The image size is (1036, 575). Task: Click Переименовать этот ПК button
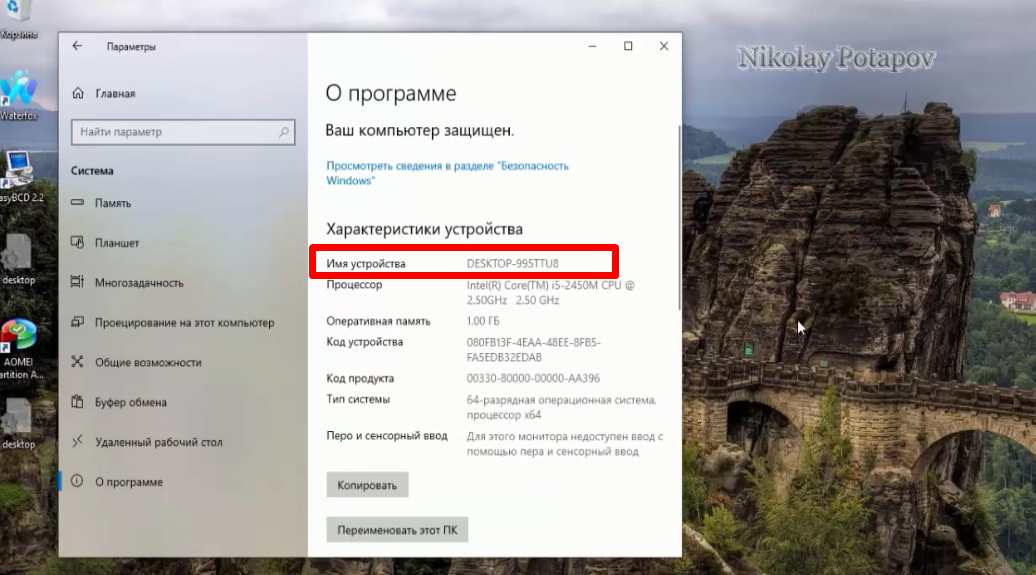[397, 530]
